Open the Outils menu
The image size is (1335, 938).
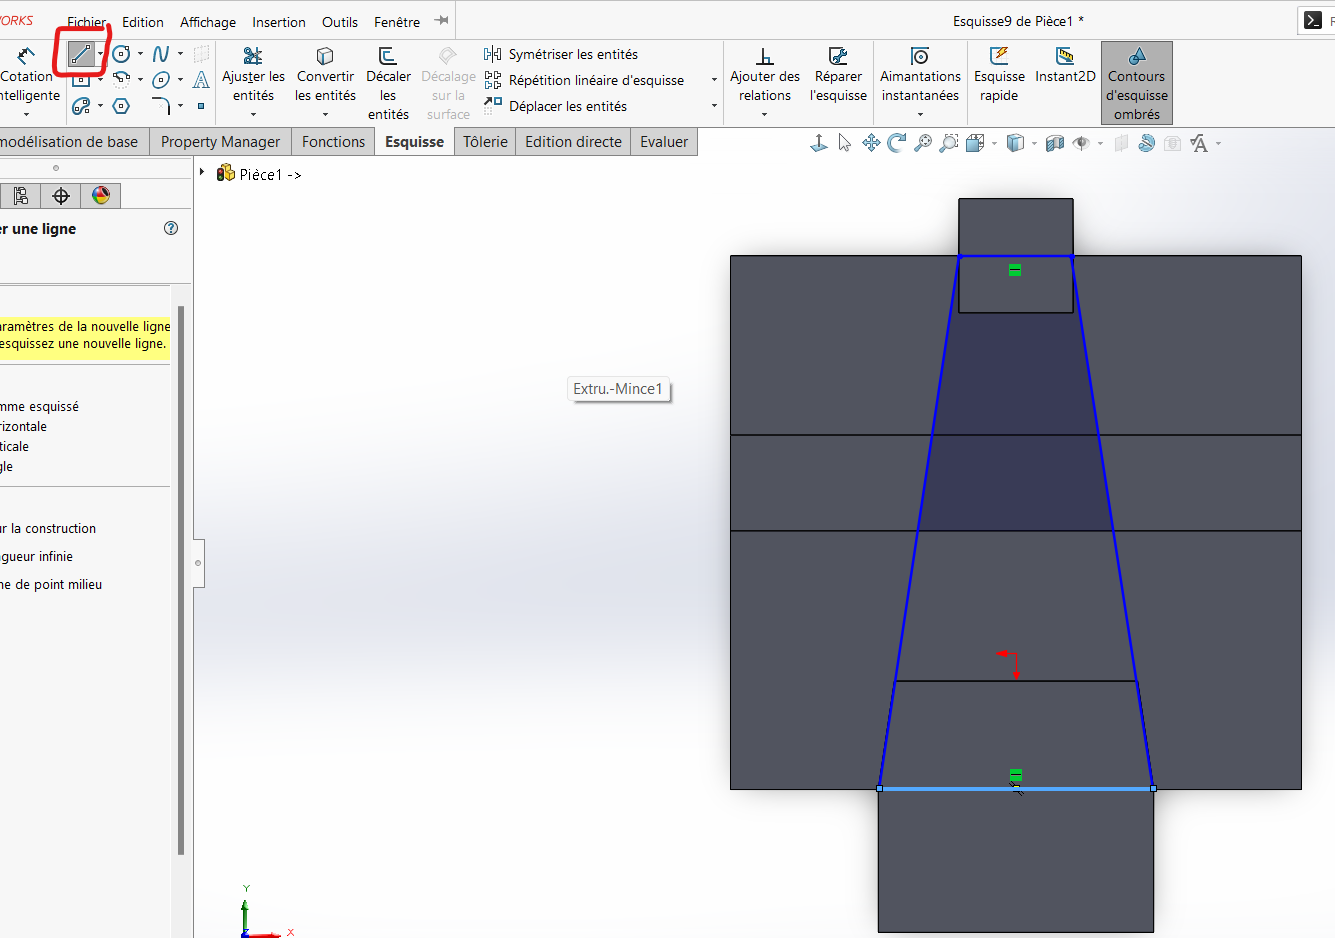(340, 22)
